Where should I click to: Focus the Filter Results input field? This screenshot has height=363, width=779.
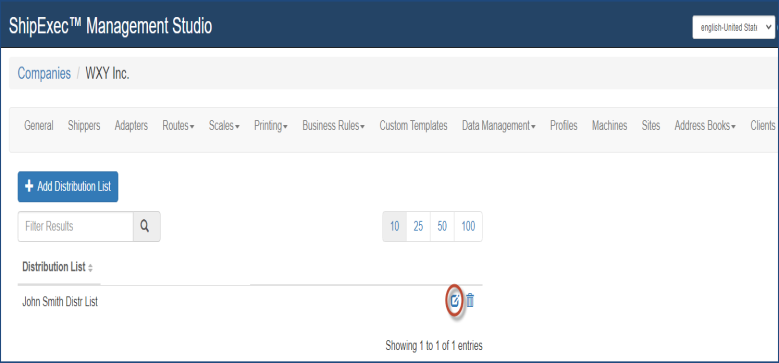(x=76, y=226)
